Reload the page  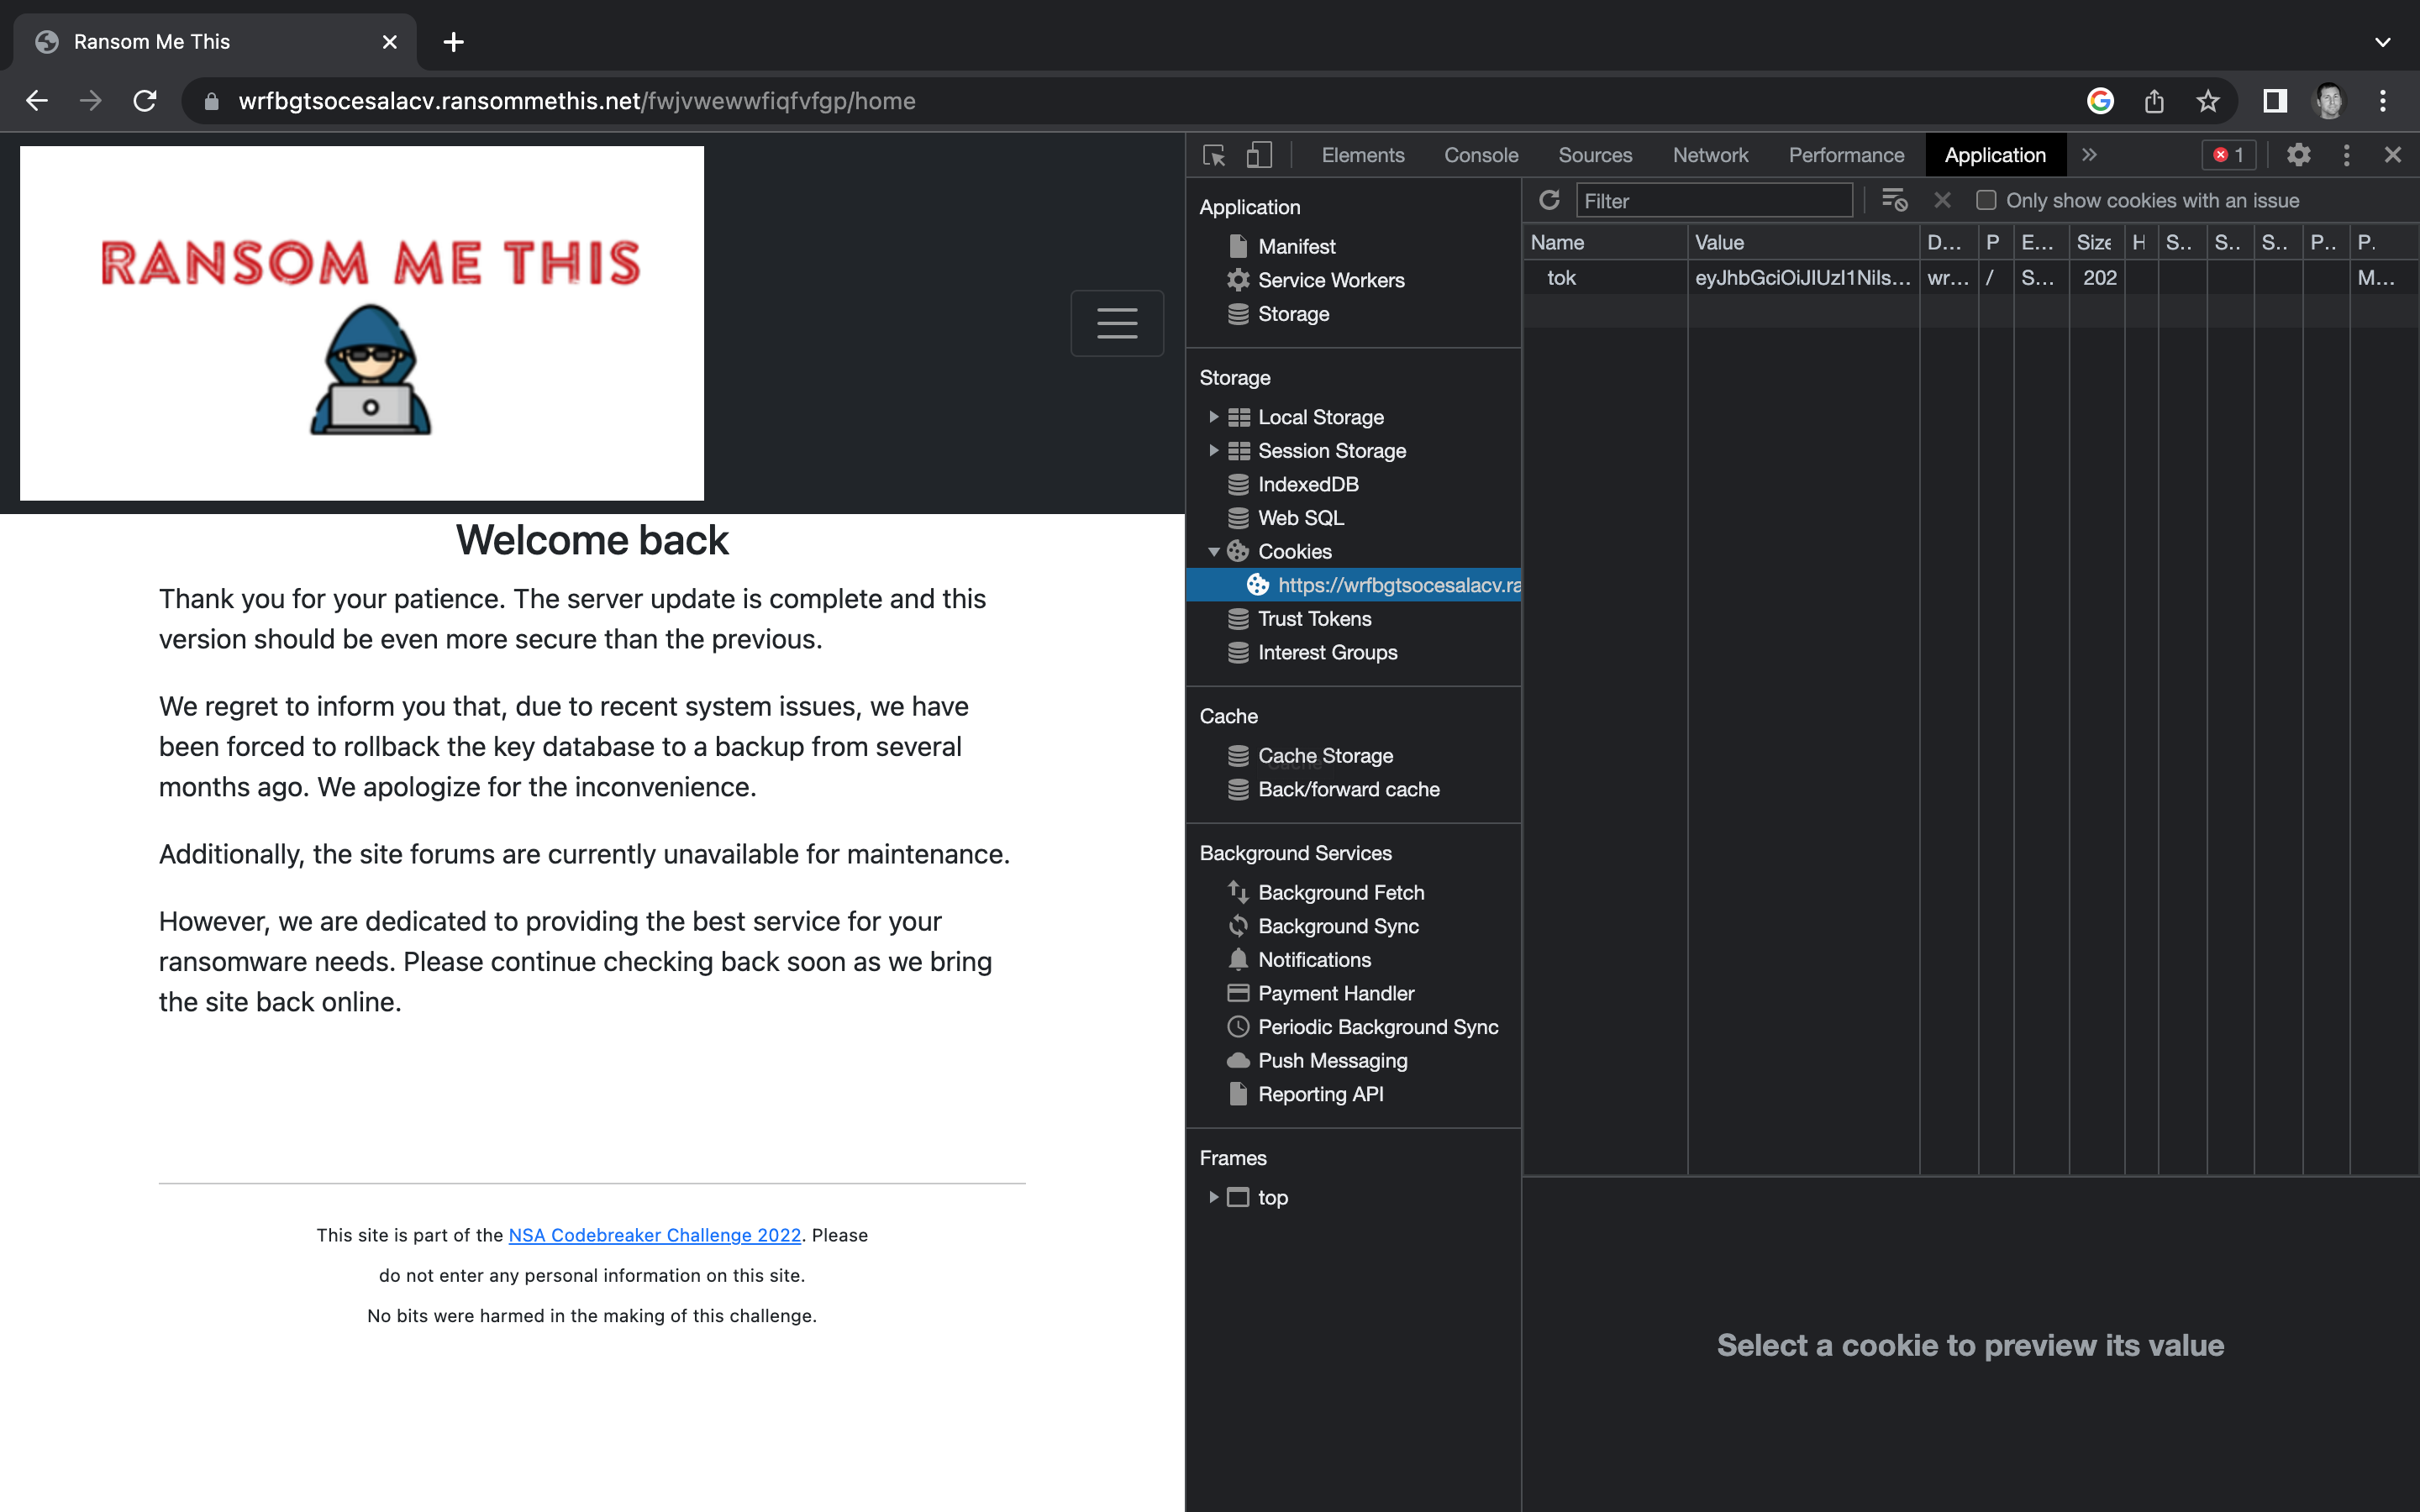pyautogui.click(x=145, y=101)
